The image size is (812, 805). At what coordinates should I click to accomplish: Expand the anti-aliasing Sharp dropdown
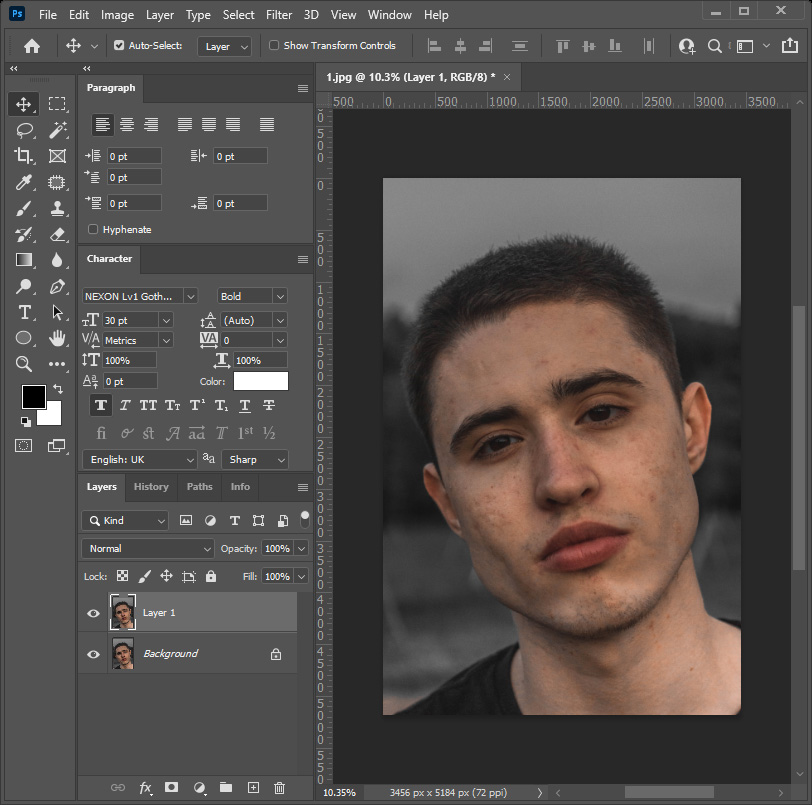click(255, 460)
